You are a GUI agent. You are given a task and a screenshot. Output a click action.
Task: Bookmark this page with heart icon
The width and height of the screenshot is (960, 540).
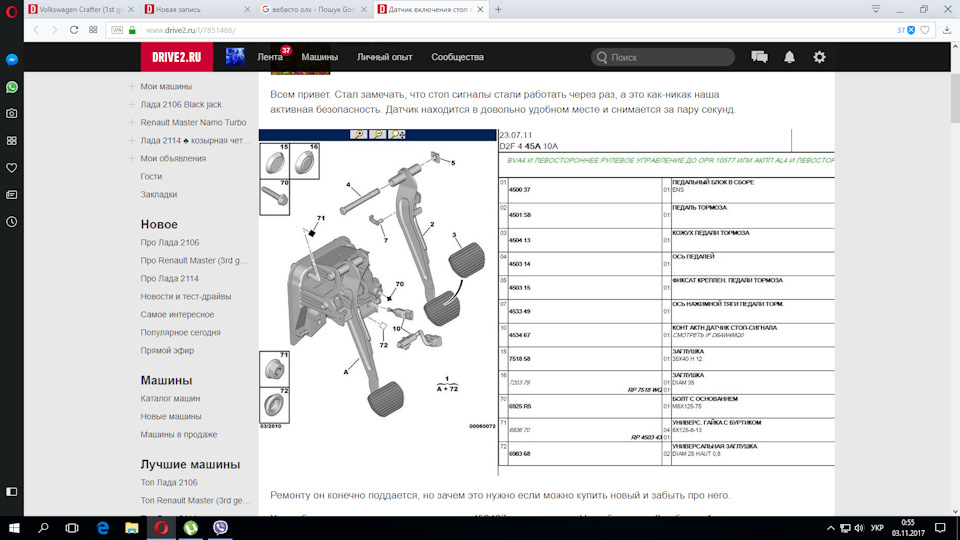coord(925,30)
